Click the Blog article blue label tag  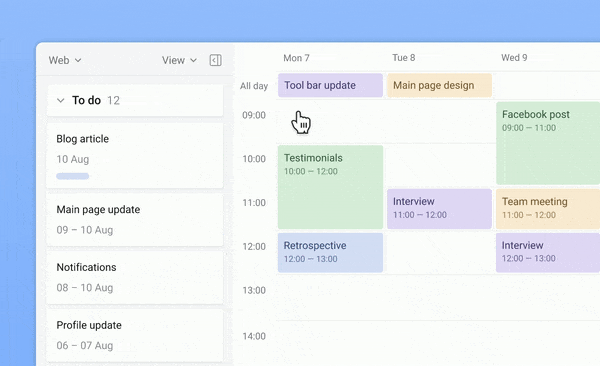click(73, 176)
